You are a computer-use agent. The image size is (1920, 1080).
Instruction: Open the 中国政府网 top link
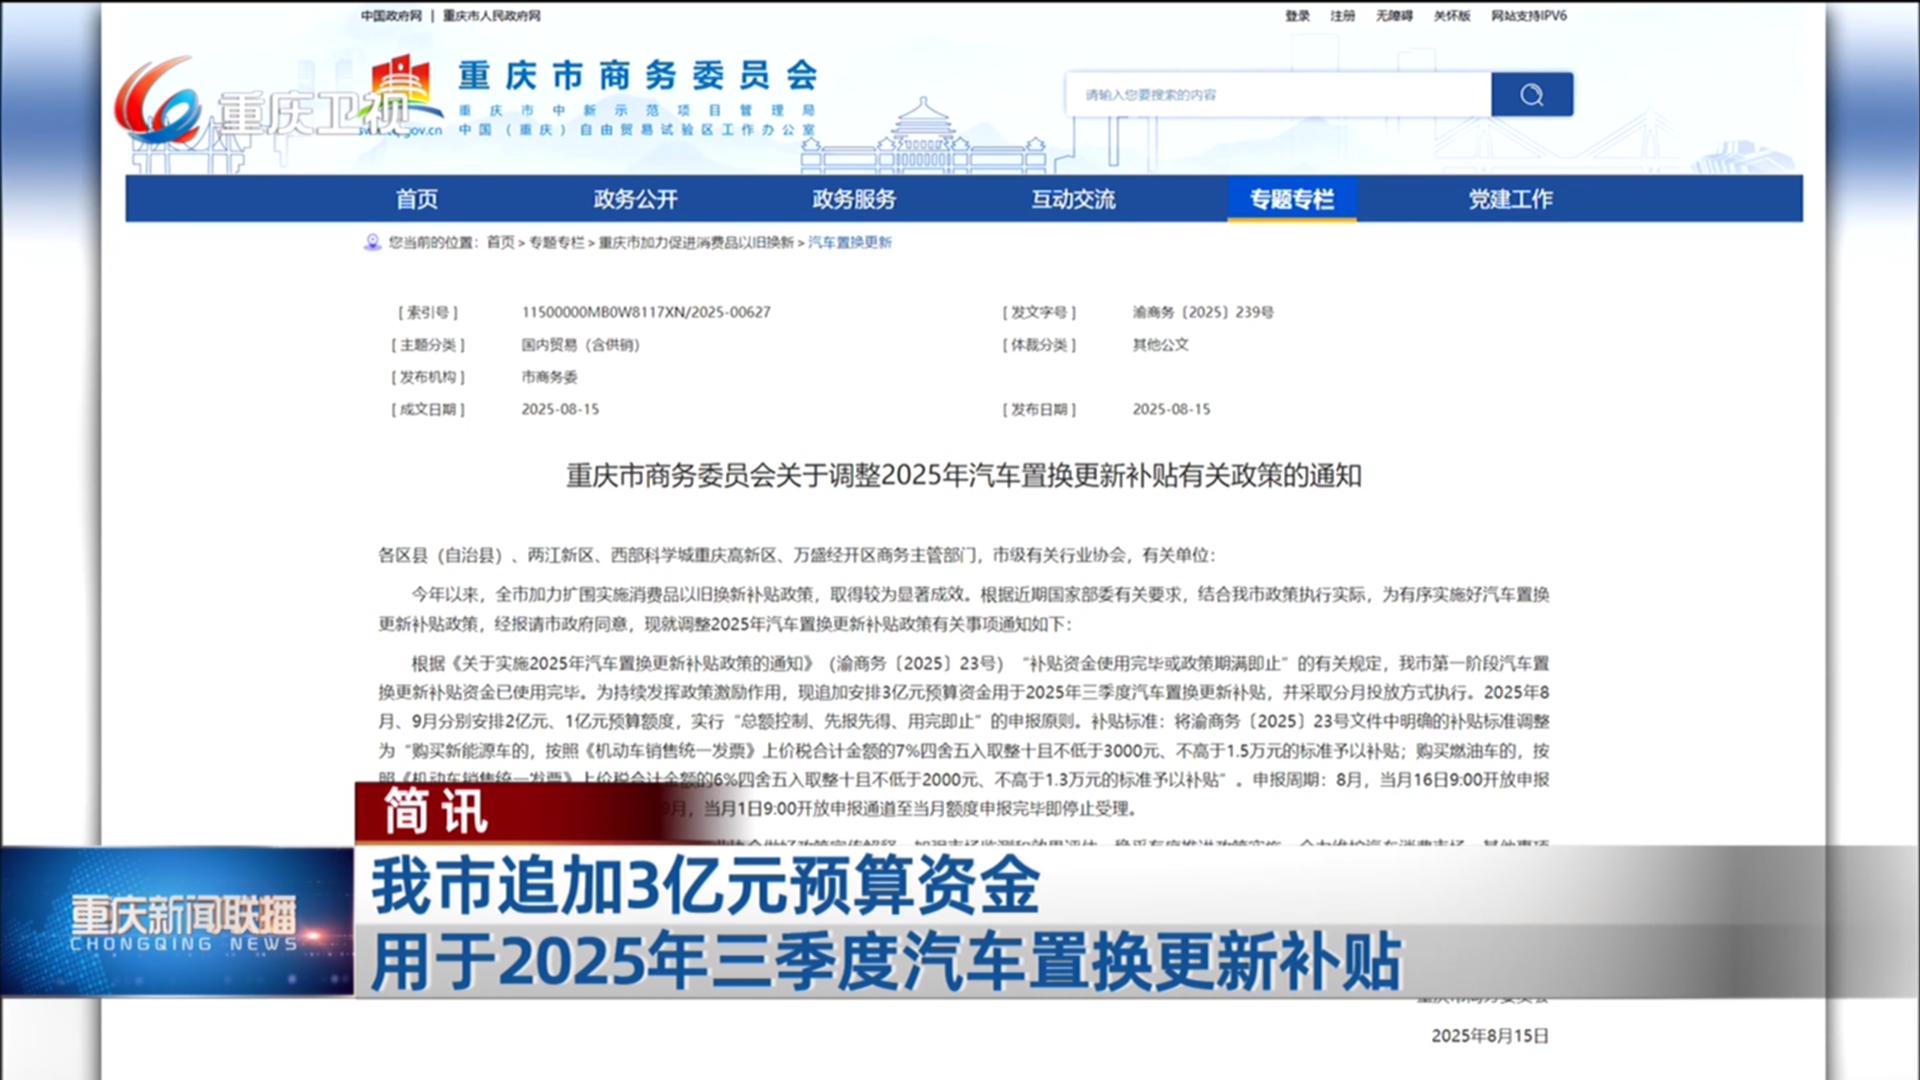(x=391, y=15)
